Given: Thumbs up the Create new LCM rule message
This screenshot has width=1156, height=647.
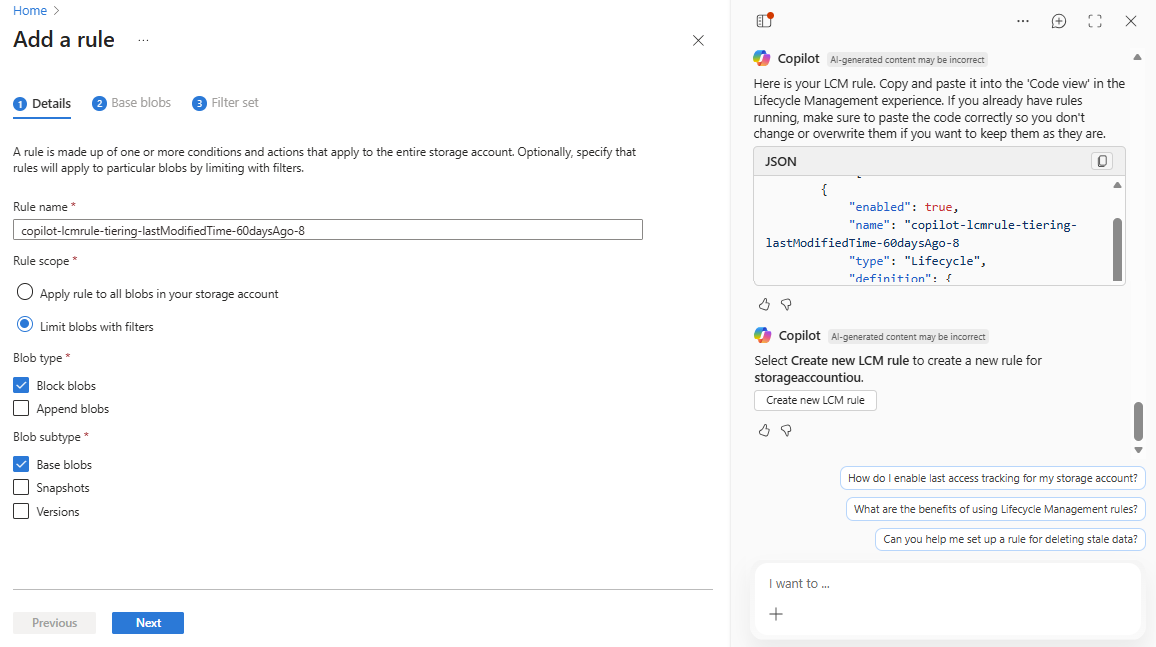Looking at the screenshot, I should click(x=765, y=430).
